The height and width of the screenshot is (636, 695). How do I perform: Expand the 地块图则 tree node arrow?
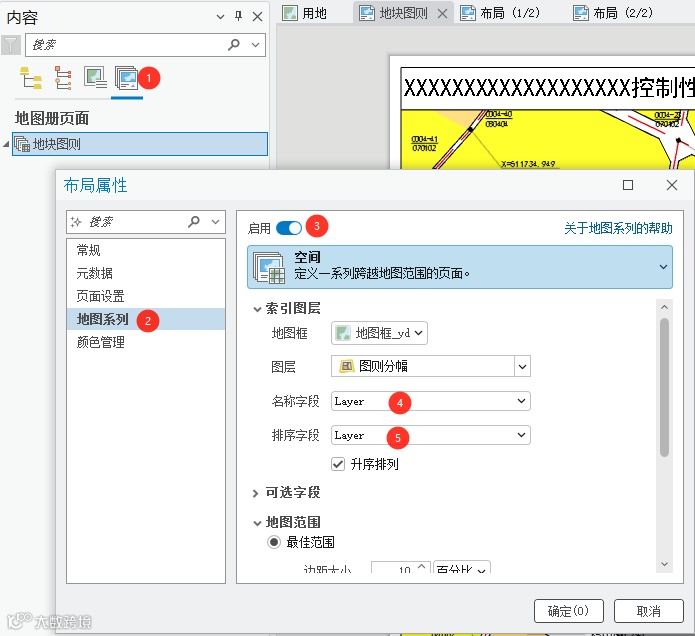pos(6,144)
